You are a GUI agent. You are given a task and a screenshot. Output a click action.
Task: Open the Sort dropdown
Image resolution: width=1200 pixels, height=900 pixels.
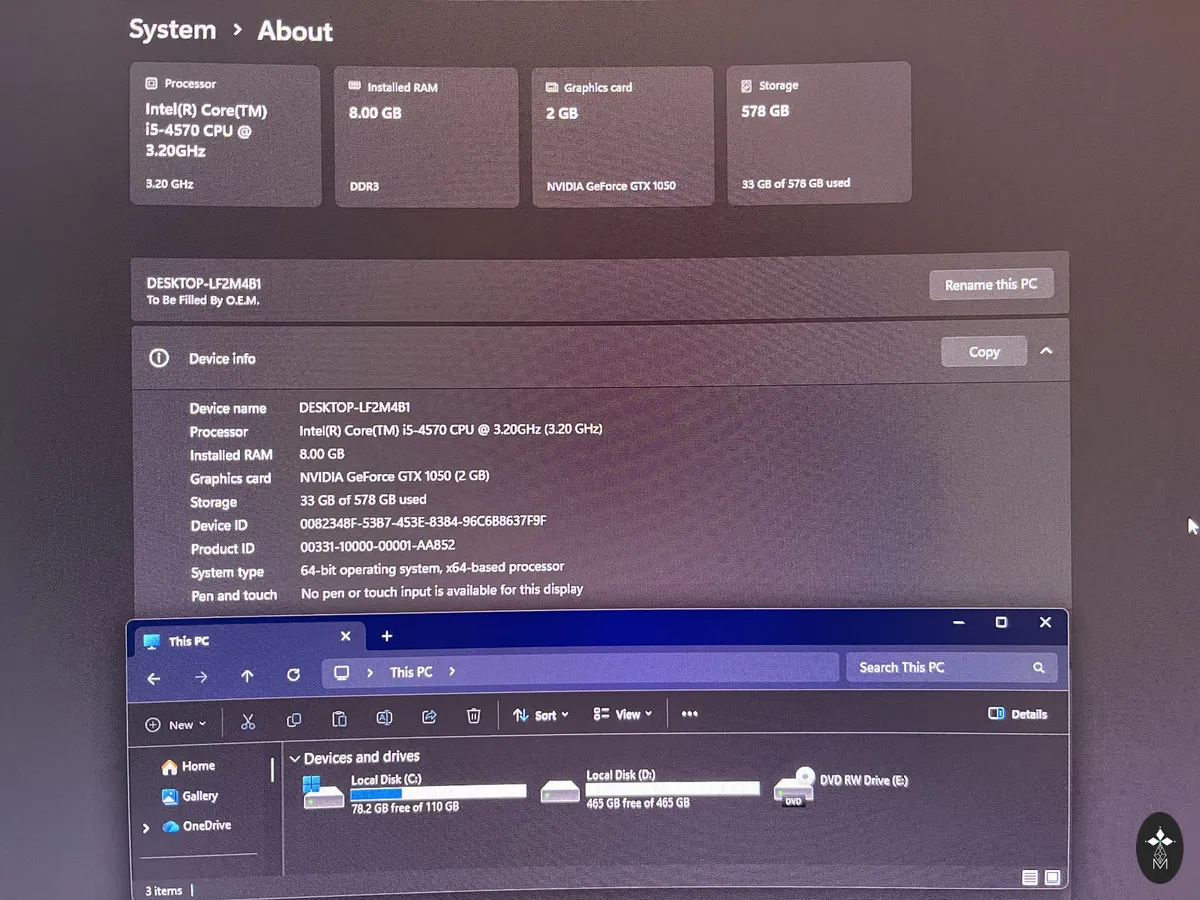pos(540,715)
